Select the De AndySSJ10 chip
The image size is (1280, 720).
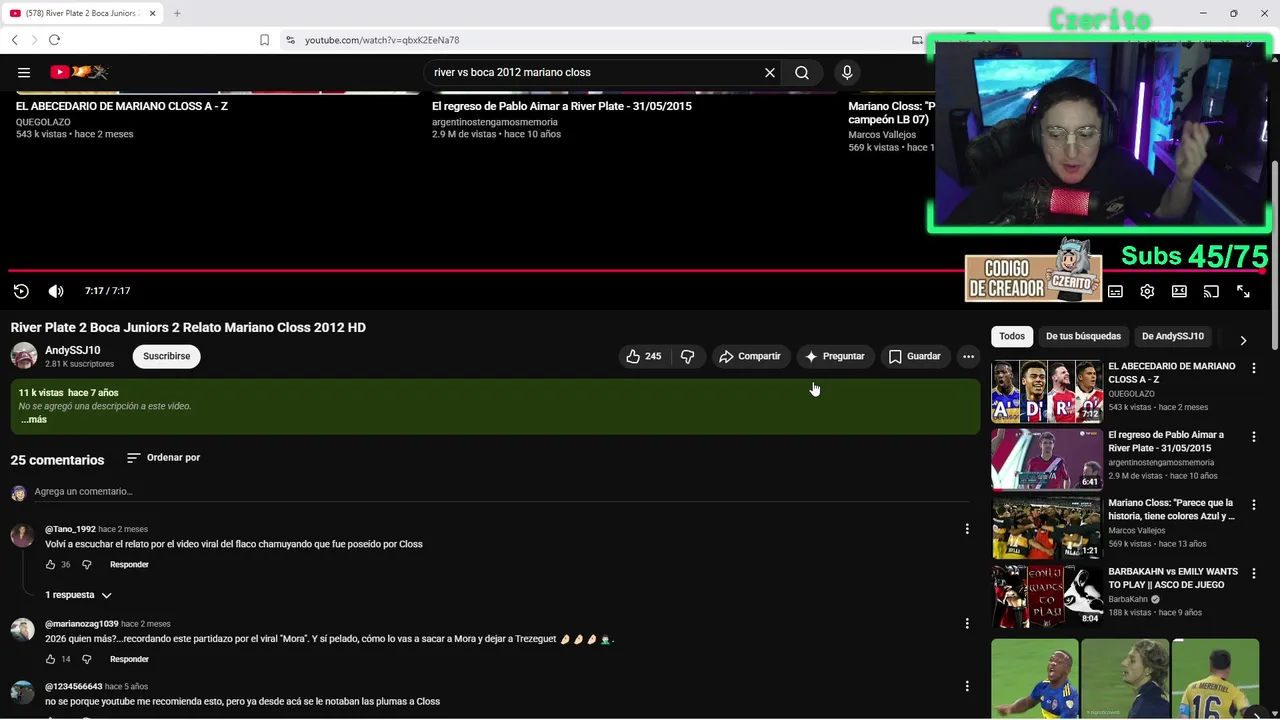point(1173,336)
